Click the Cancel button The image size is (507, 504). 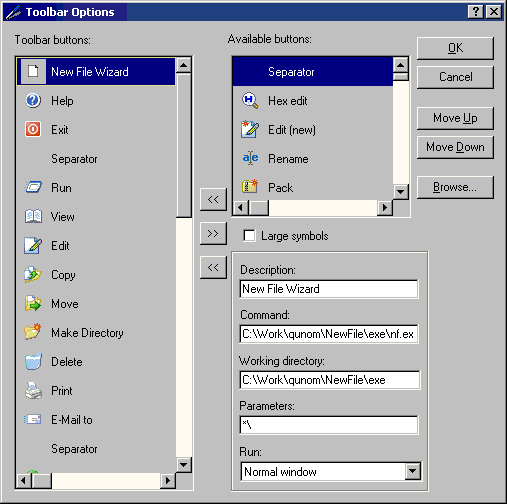coord(455,77)
